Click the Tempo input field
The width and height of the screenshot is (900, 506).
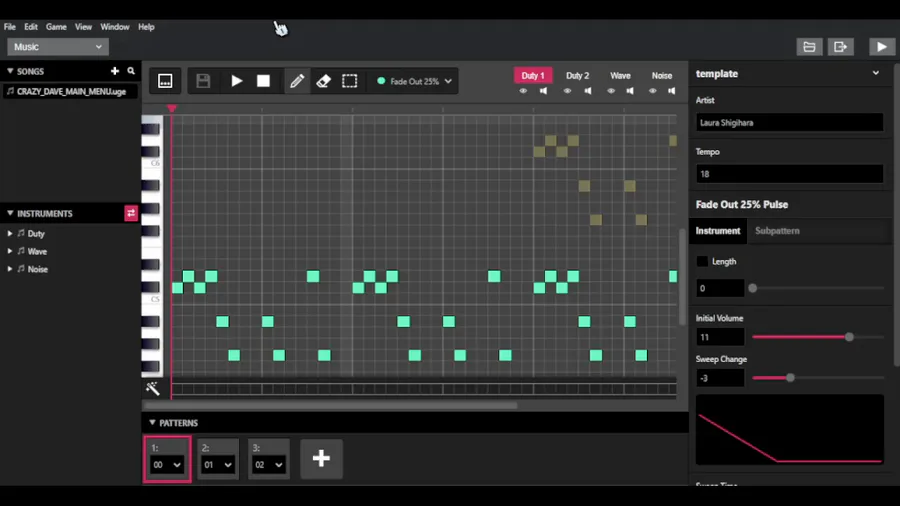790,174
